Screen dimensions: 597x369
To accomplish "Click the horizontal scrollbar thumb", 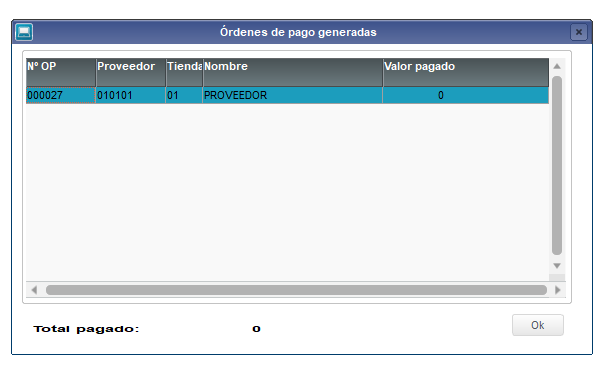I will tap(296, 290).
